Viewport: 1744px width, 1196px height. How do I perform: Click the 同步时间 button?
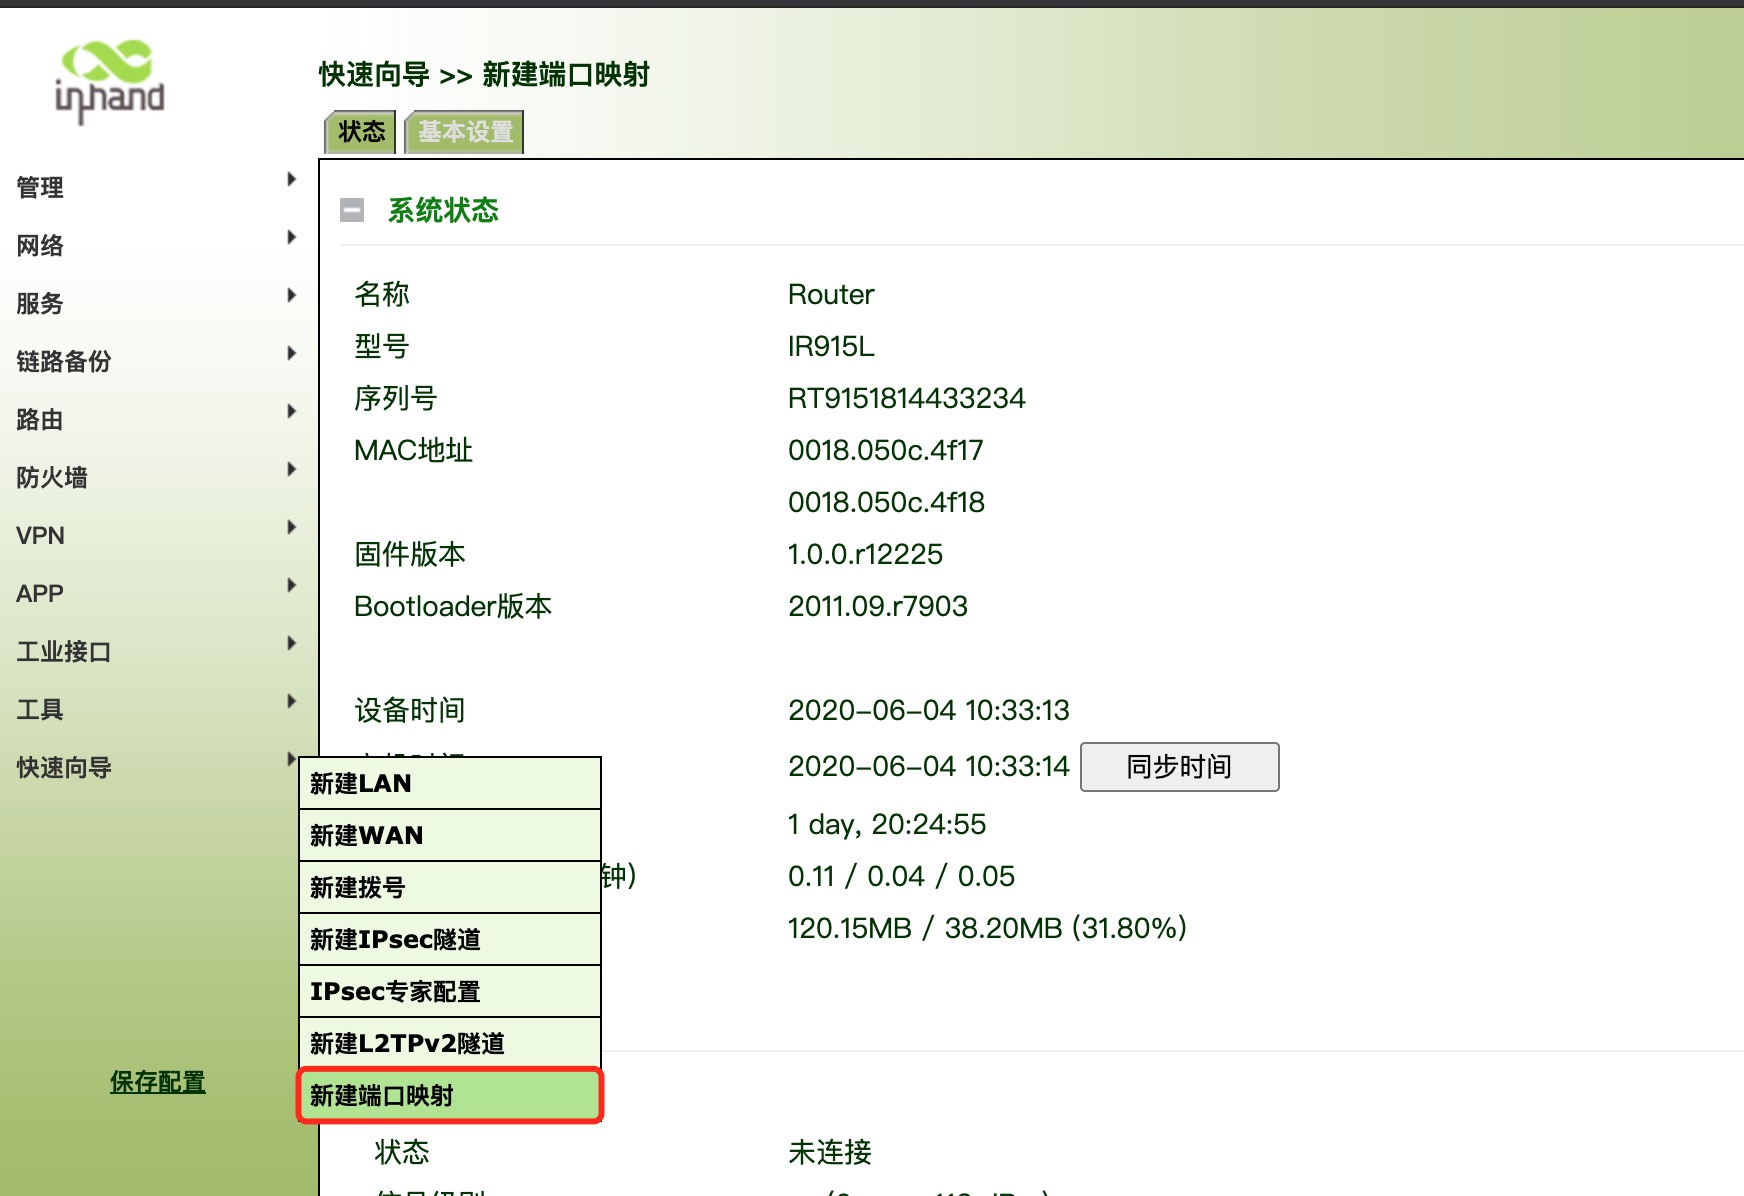click(1179, 767)
